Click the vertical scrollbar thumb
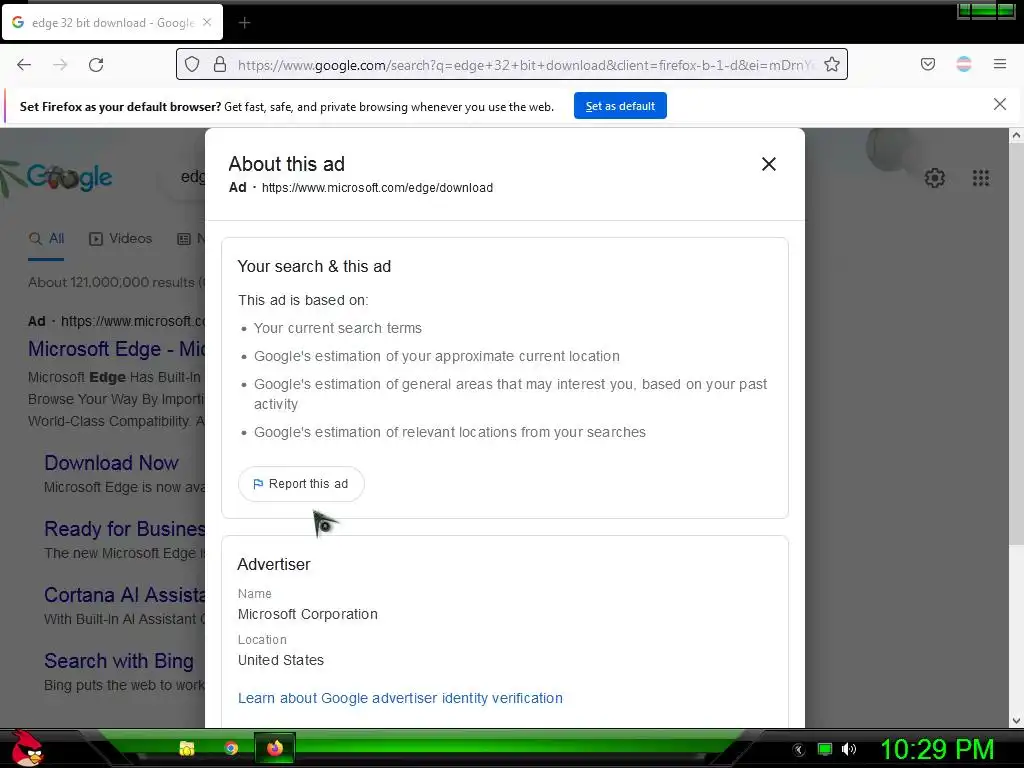The height and width of the screenshot is (768, 1024). 1016,343
